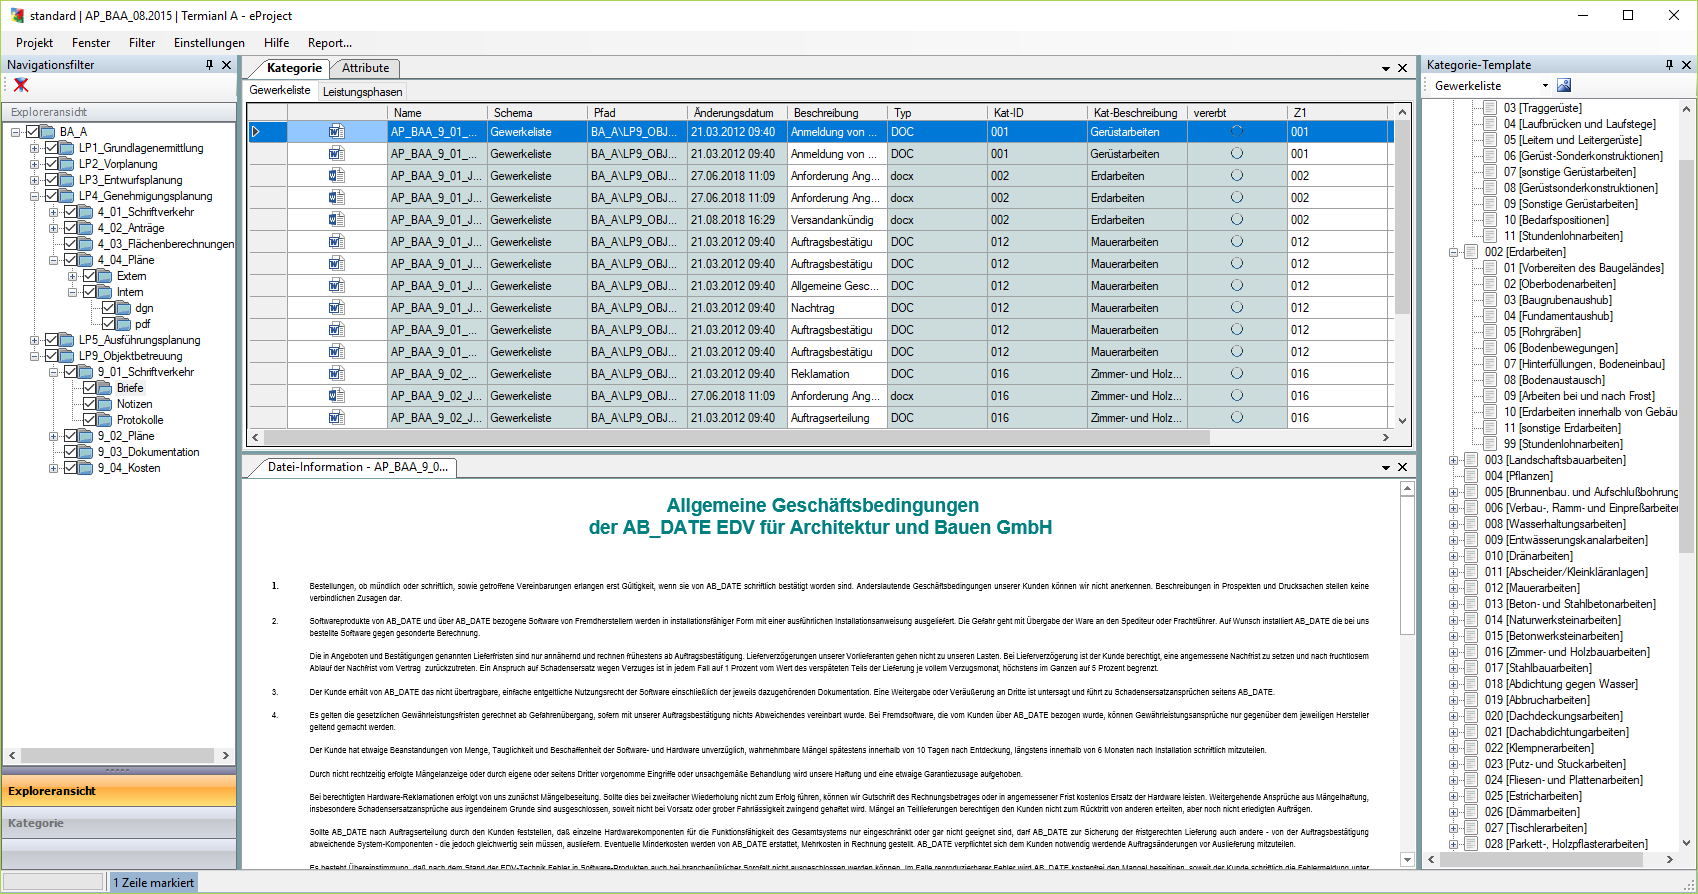Click the clear navigation filter icon
The image size is (1698, 894).
point(21,85)
